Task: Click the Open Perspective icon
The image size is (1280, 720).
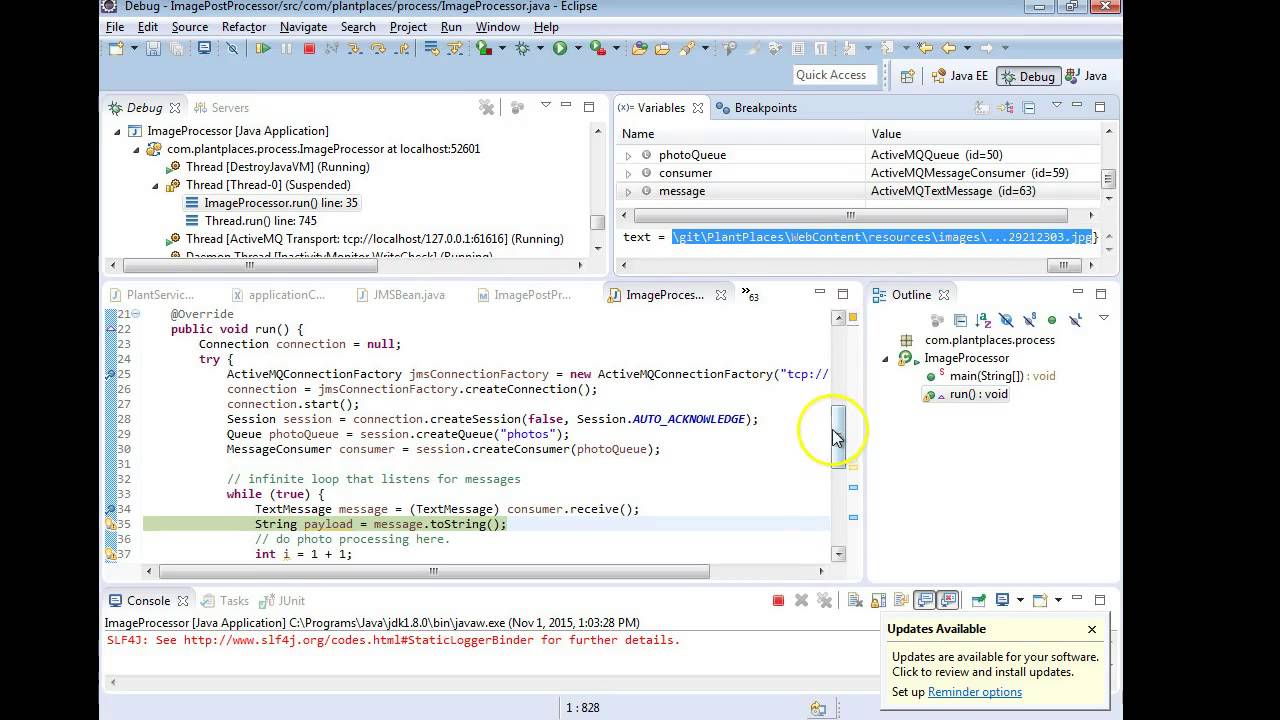Action: click(908, 76)
